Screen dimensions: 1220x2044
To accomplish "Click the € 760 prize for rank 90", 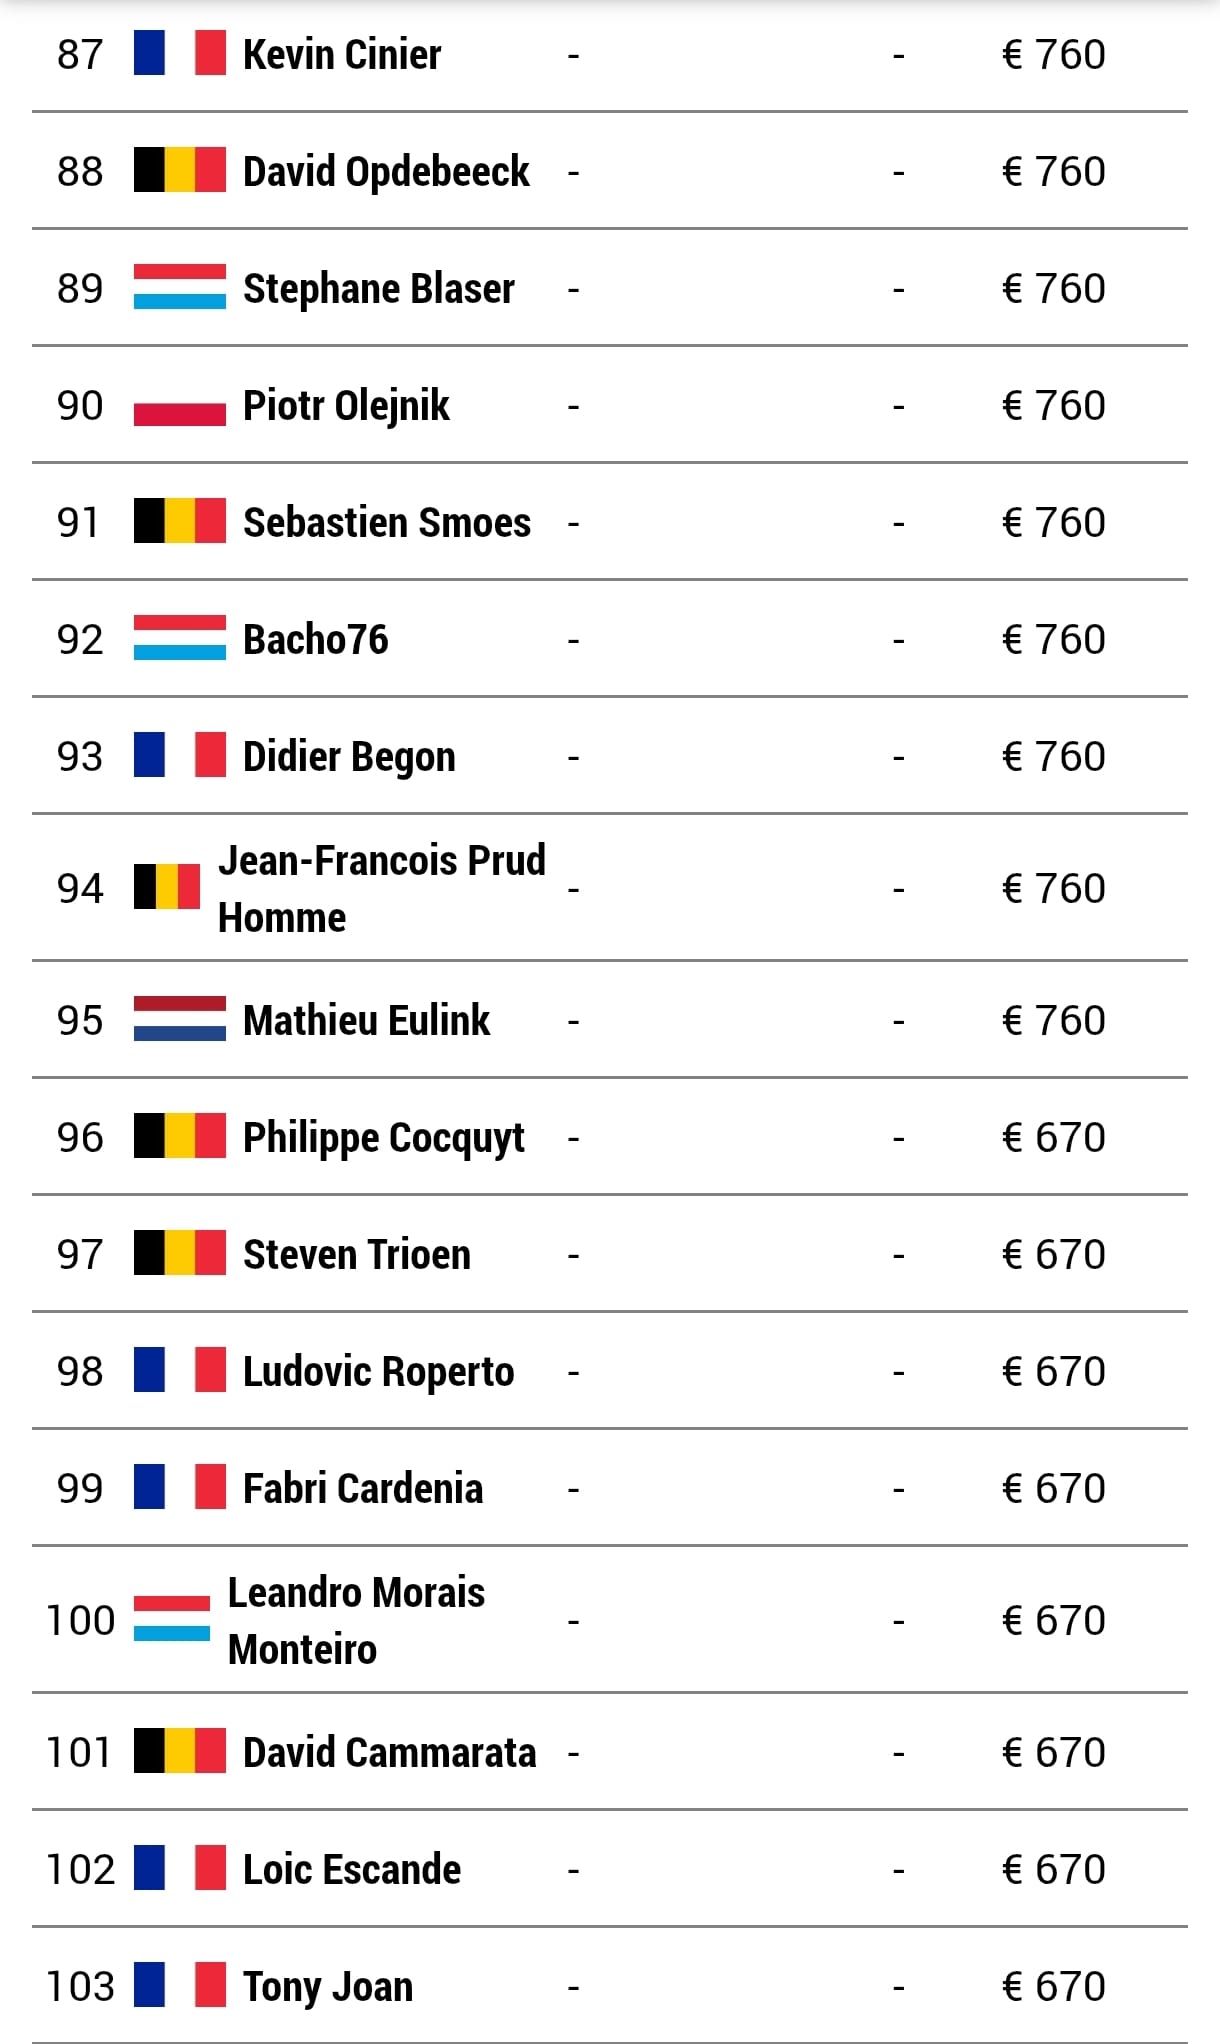I will (1053, 405).
